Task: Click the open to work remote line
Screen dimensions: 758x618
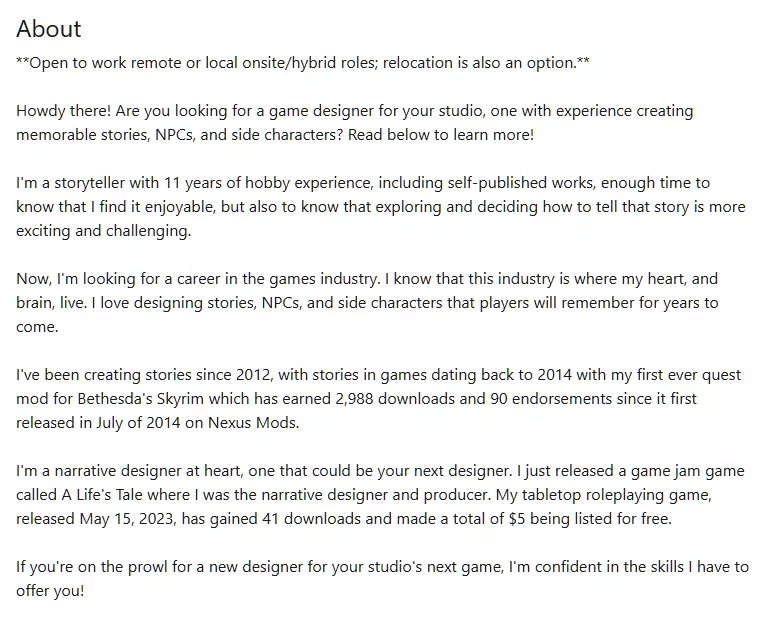Action: [x=303, y=63]
